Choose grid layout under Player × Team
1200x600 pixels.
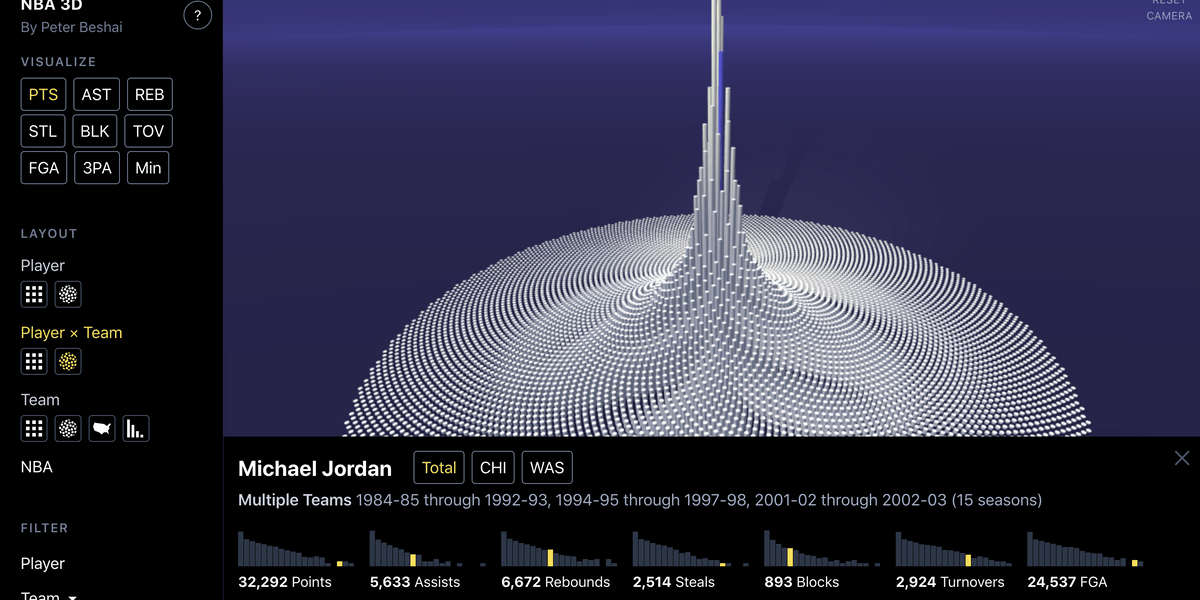(x=34, y=361)
